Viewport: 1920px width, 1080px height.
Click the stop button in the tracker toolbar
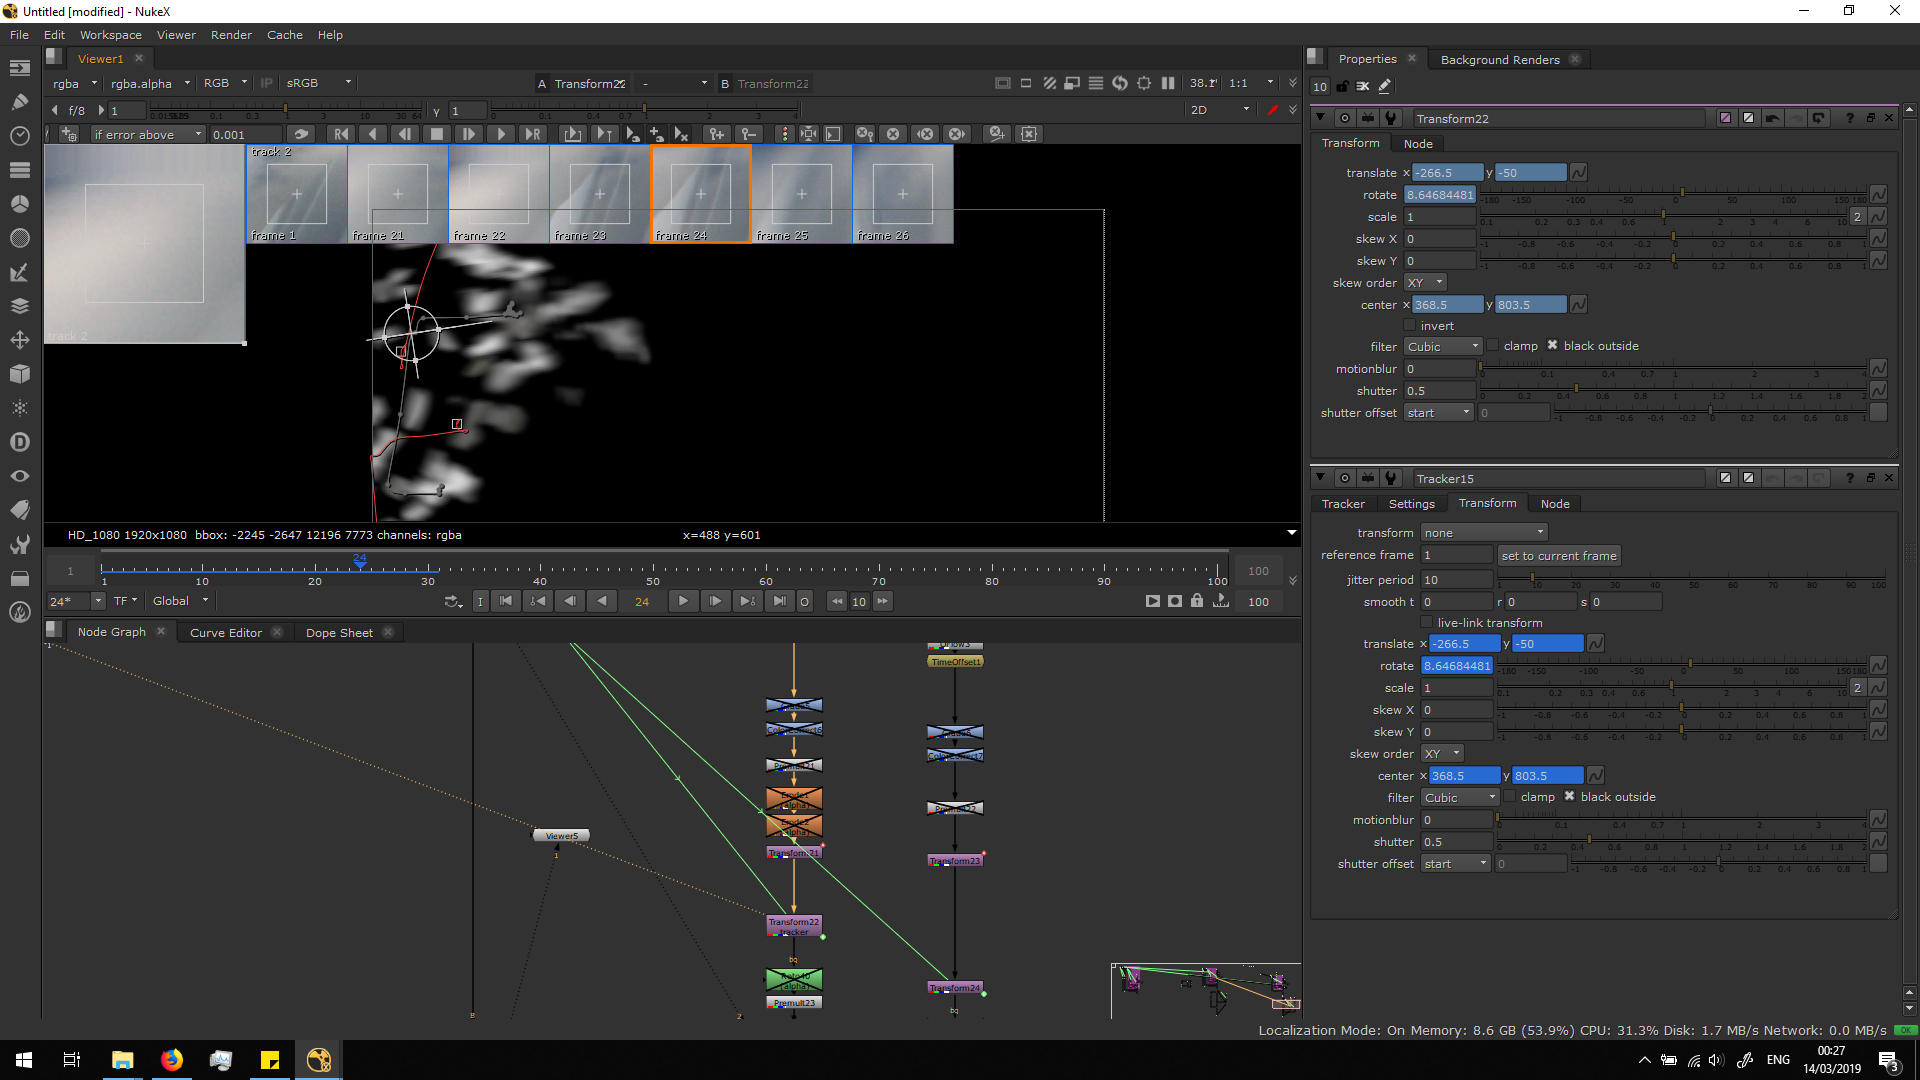click(436, 134)
